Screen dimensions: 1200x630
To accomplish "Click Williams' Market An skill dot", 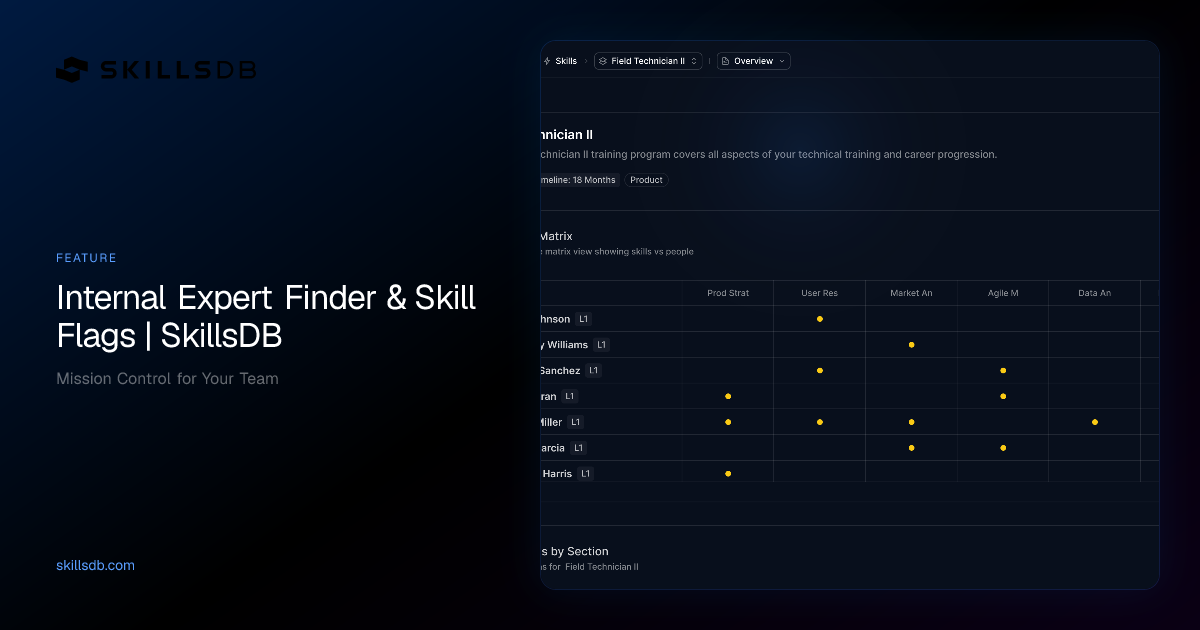I will coord(911,345).
